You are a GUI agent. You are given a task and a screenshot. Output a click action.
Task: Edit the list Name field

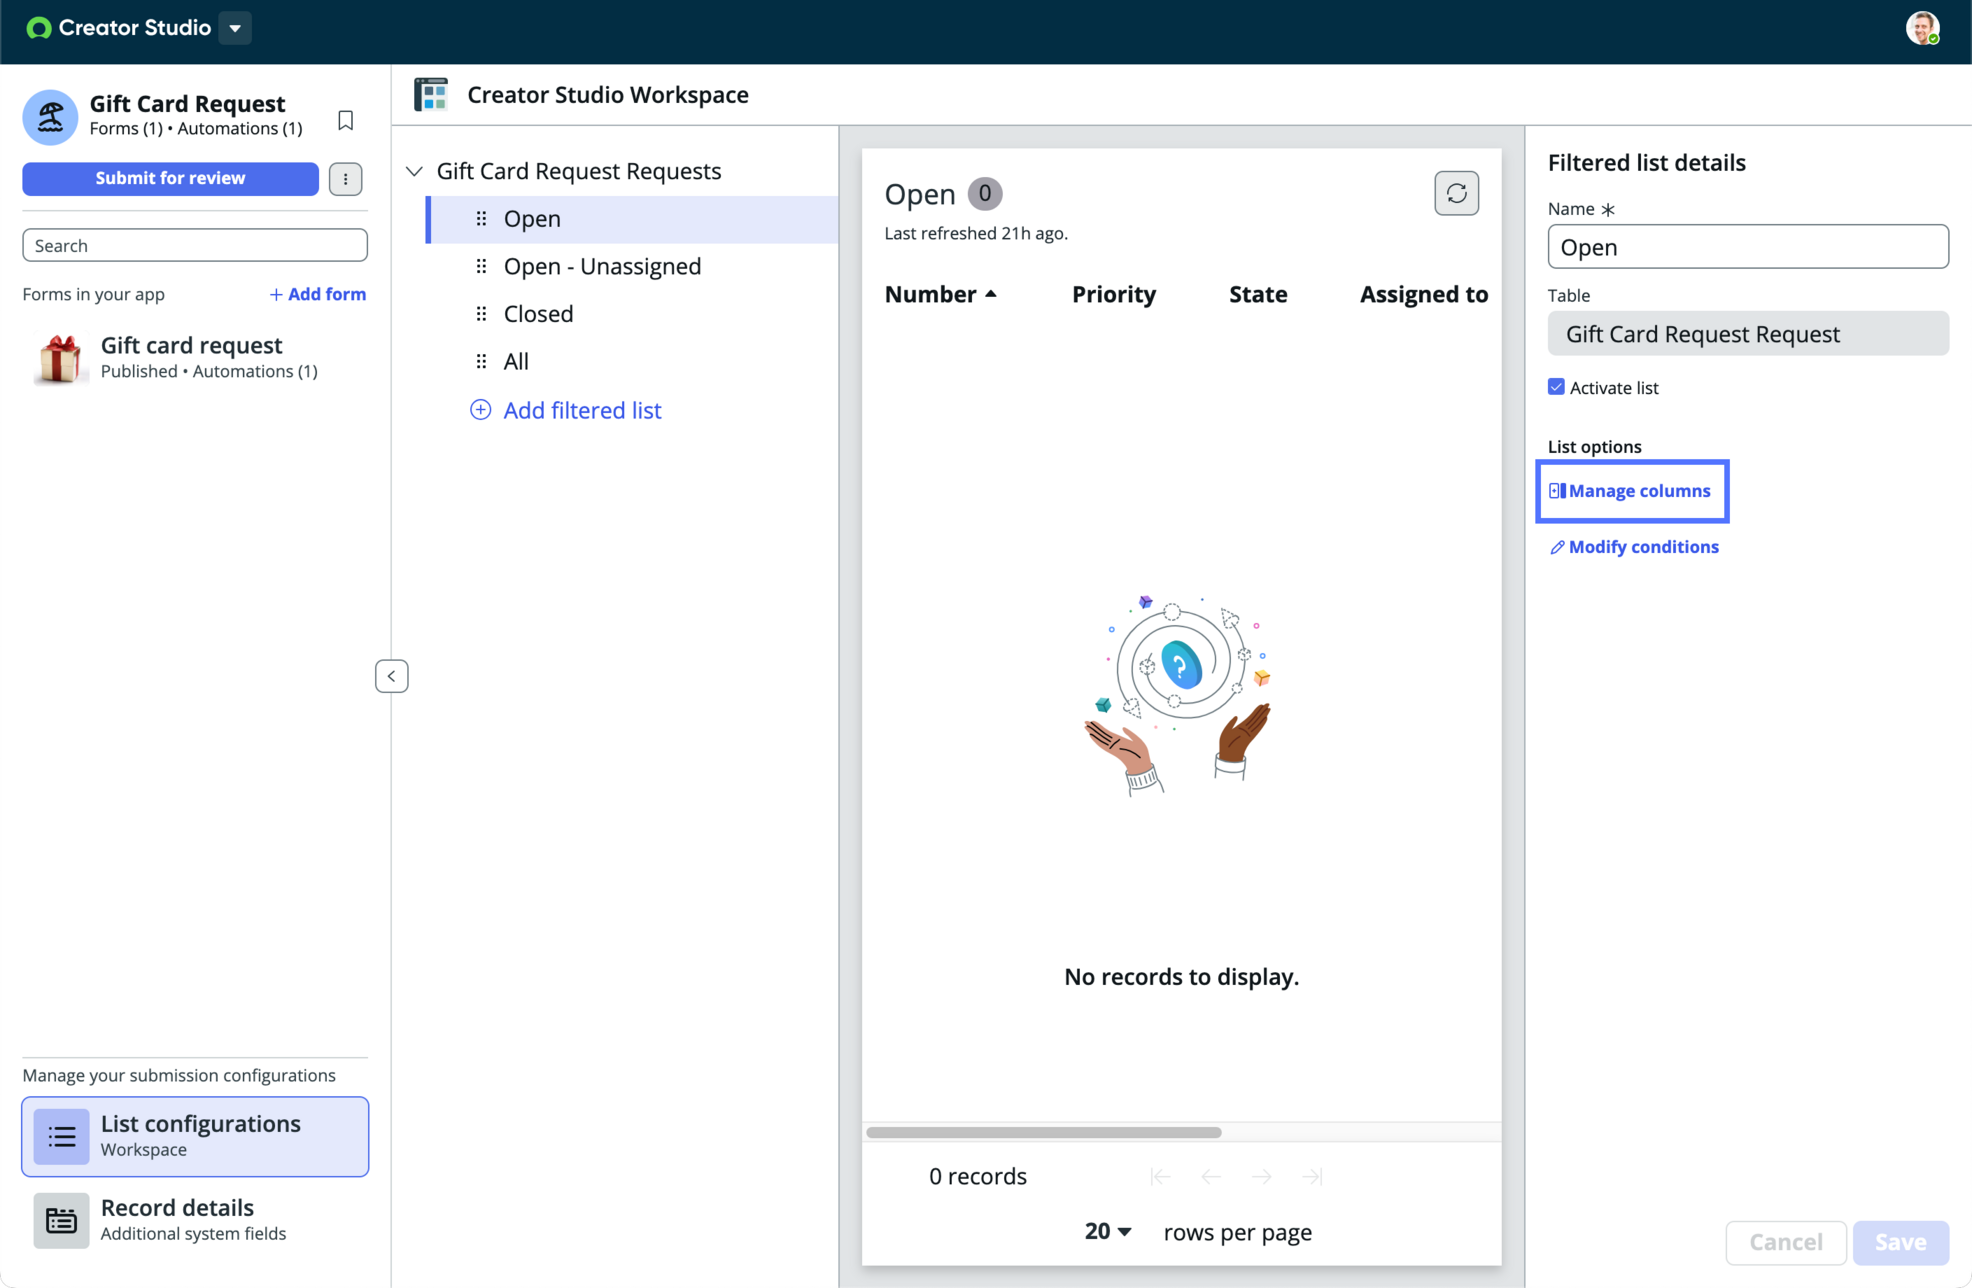pyautogui.click(x=1747, y=247)
